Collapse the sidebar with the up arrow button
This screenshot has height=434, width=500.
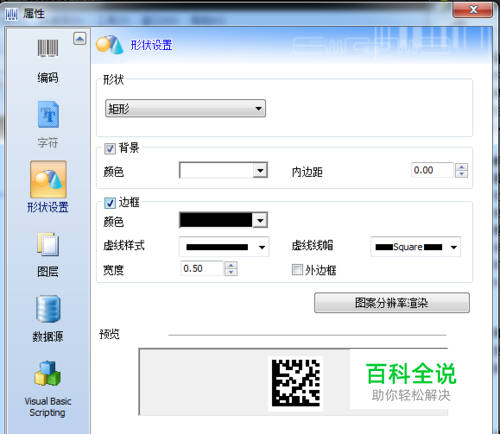(80, 39)
